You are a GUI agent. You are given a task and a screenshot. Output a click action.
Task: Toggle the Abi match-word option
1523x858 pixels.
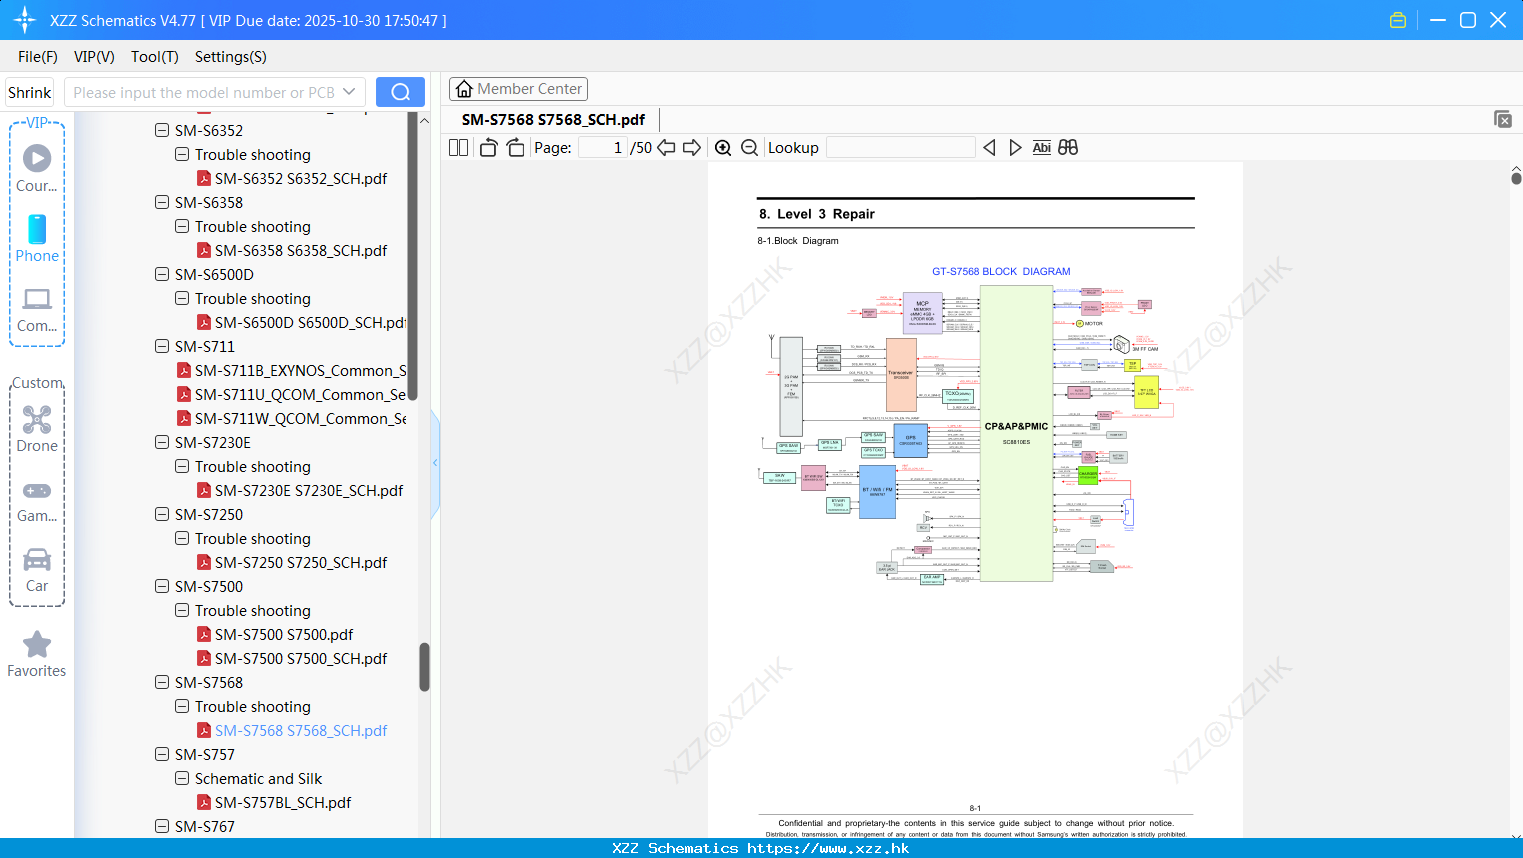[x=1041, y=148]
